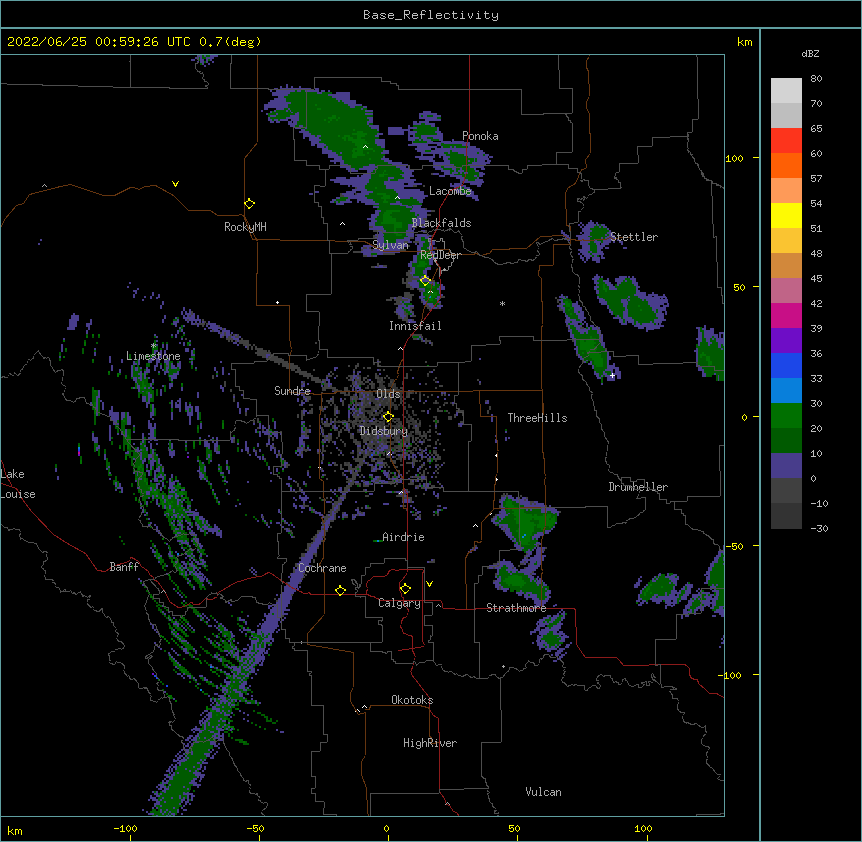This screenshot has height=842, width=862.
Task: Click the Calgary city label
Action: pos(399,603)
